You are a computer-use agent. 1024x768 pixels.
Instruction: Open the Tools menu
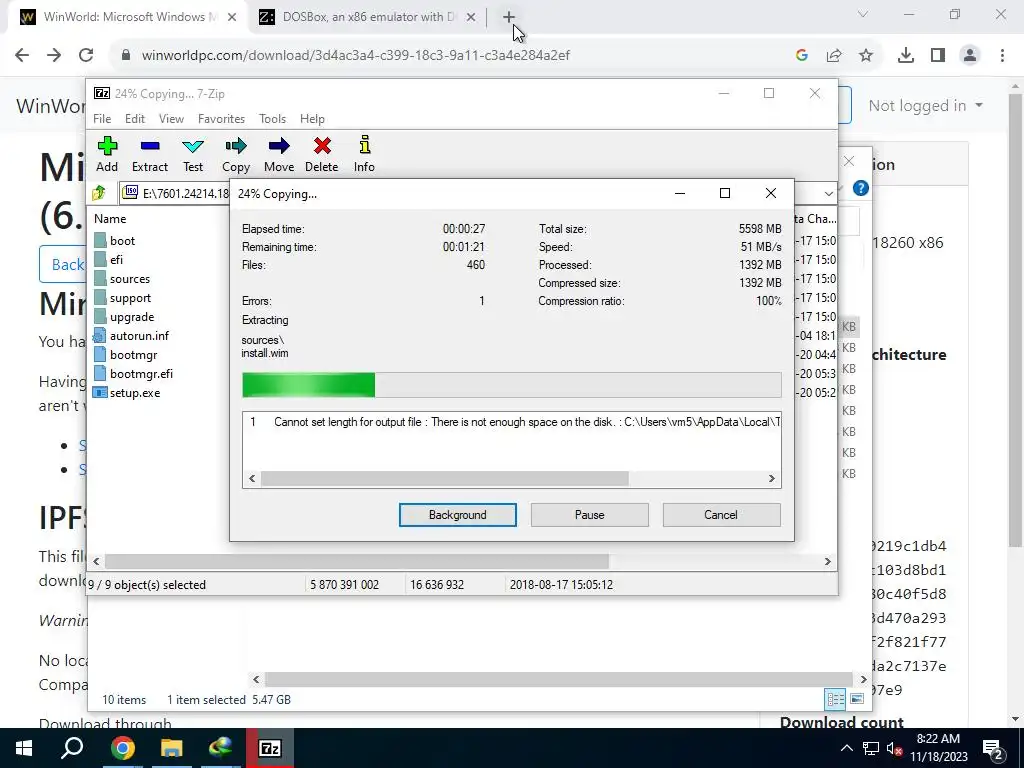click(272, 119)
